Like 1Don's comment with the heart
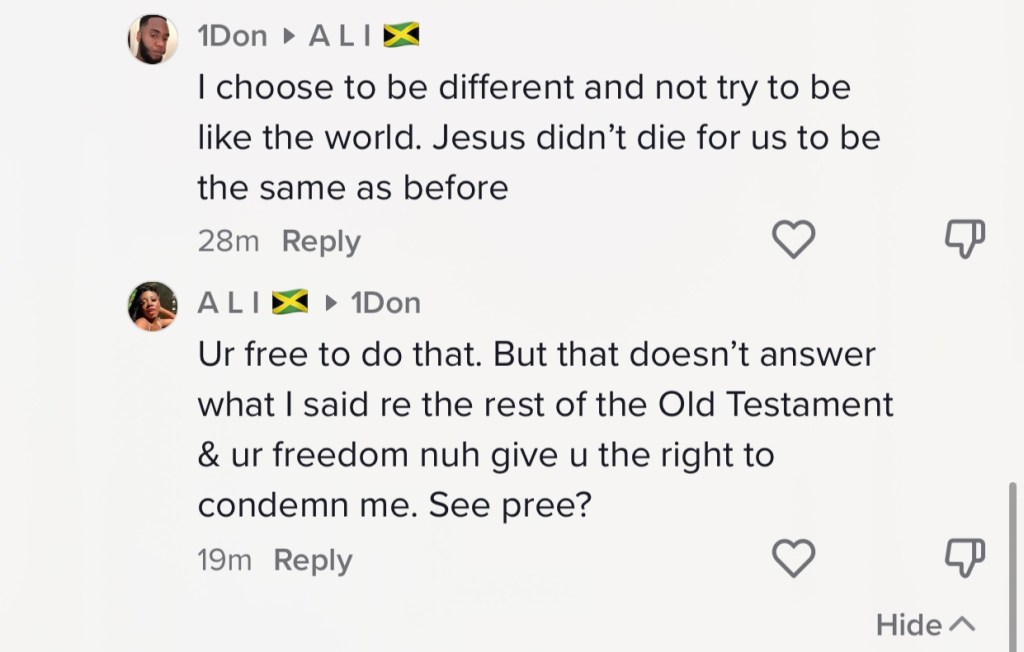The height and width of the screenshot is (652, 1024). click(x=795, y=240)
